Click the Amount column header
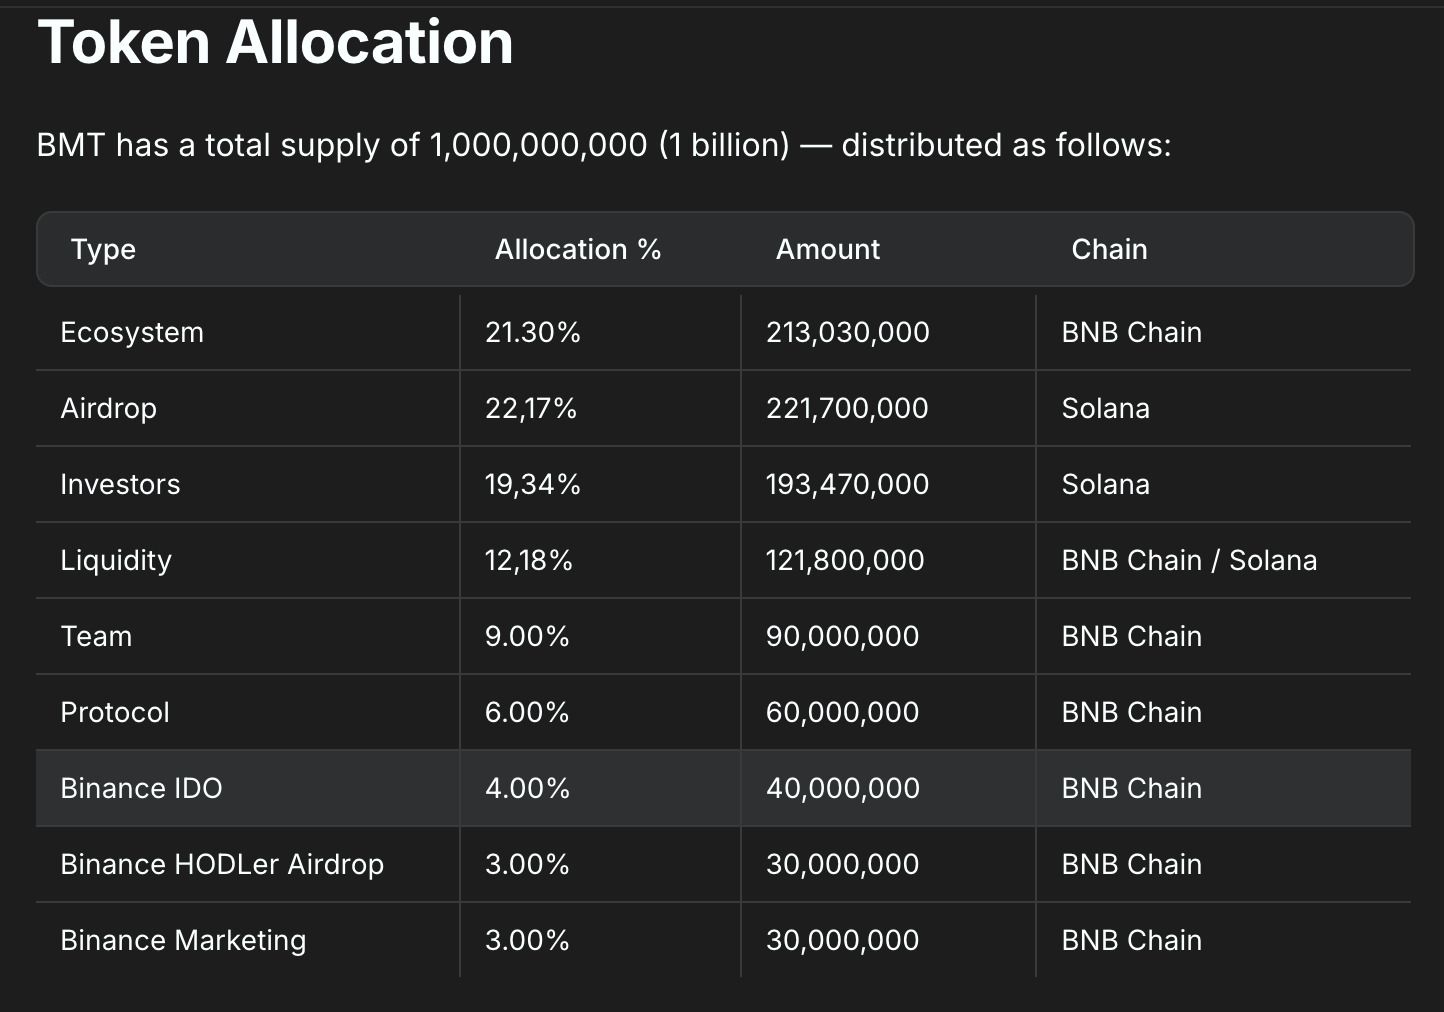Image resolution: width=1444 pixels, height=1012 pixels. pyautogui.click(x=828, y=249)
